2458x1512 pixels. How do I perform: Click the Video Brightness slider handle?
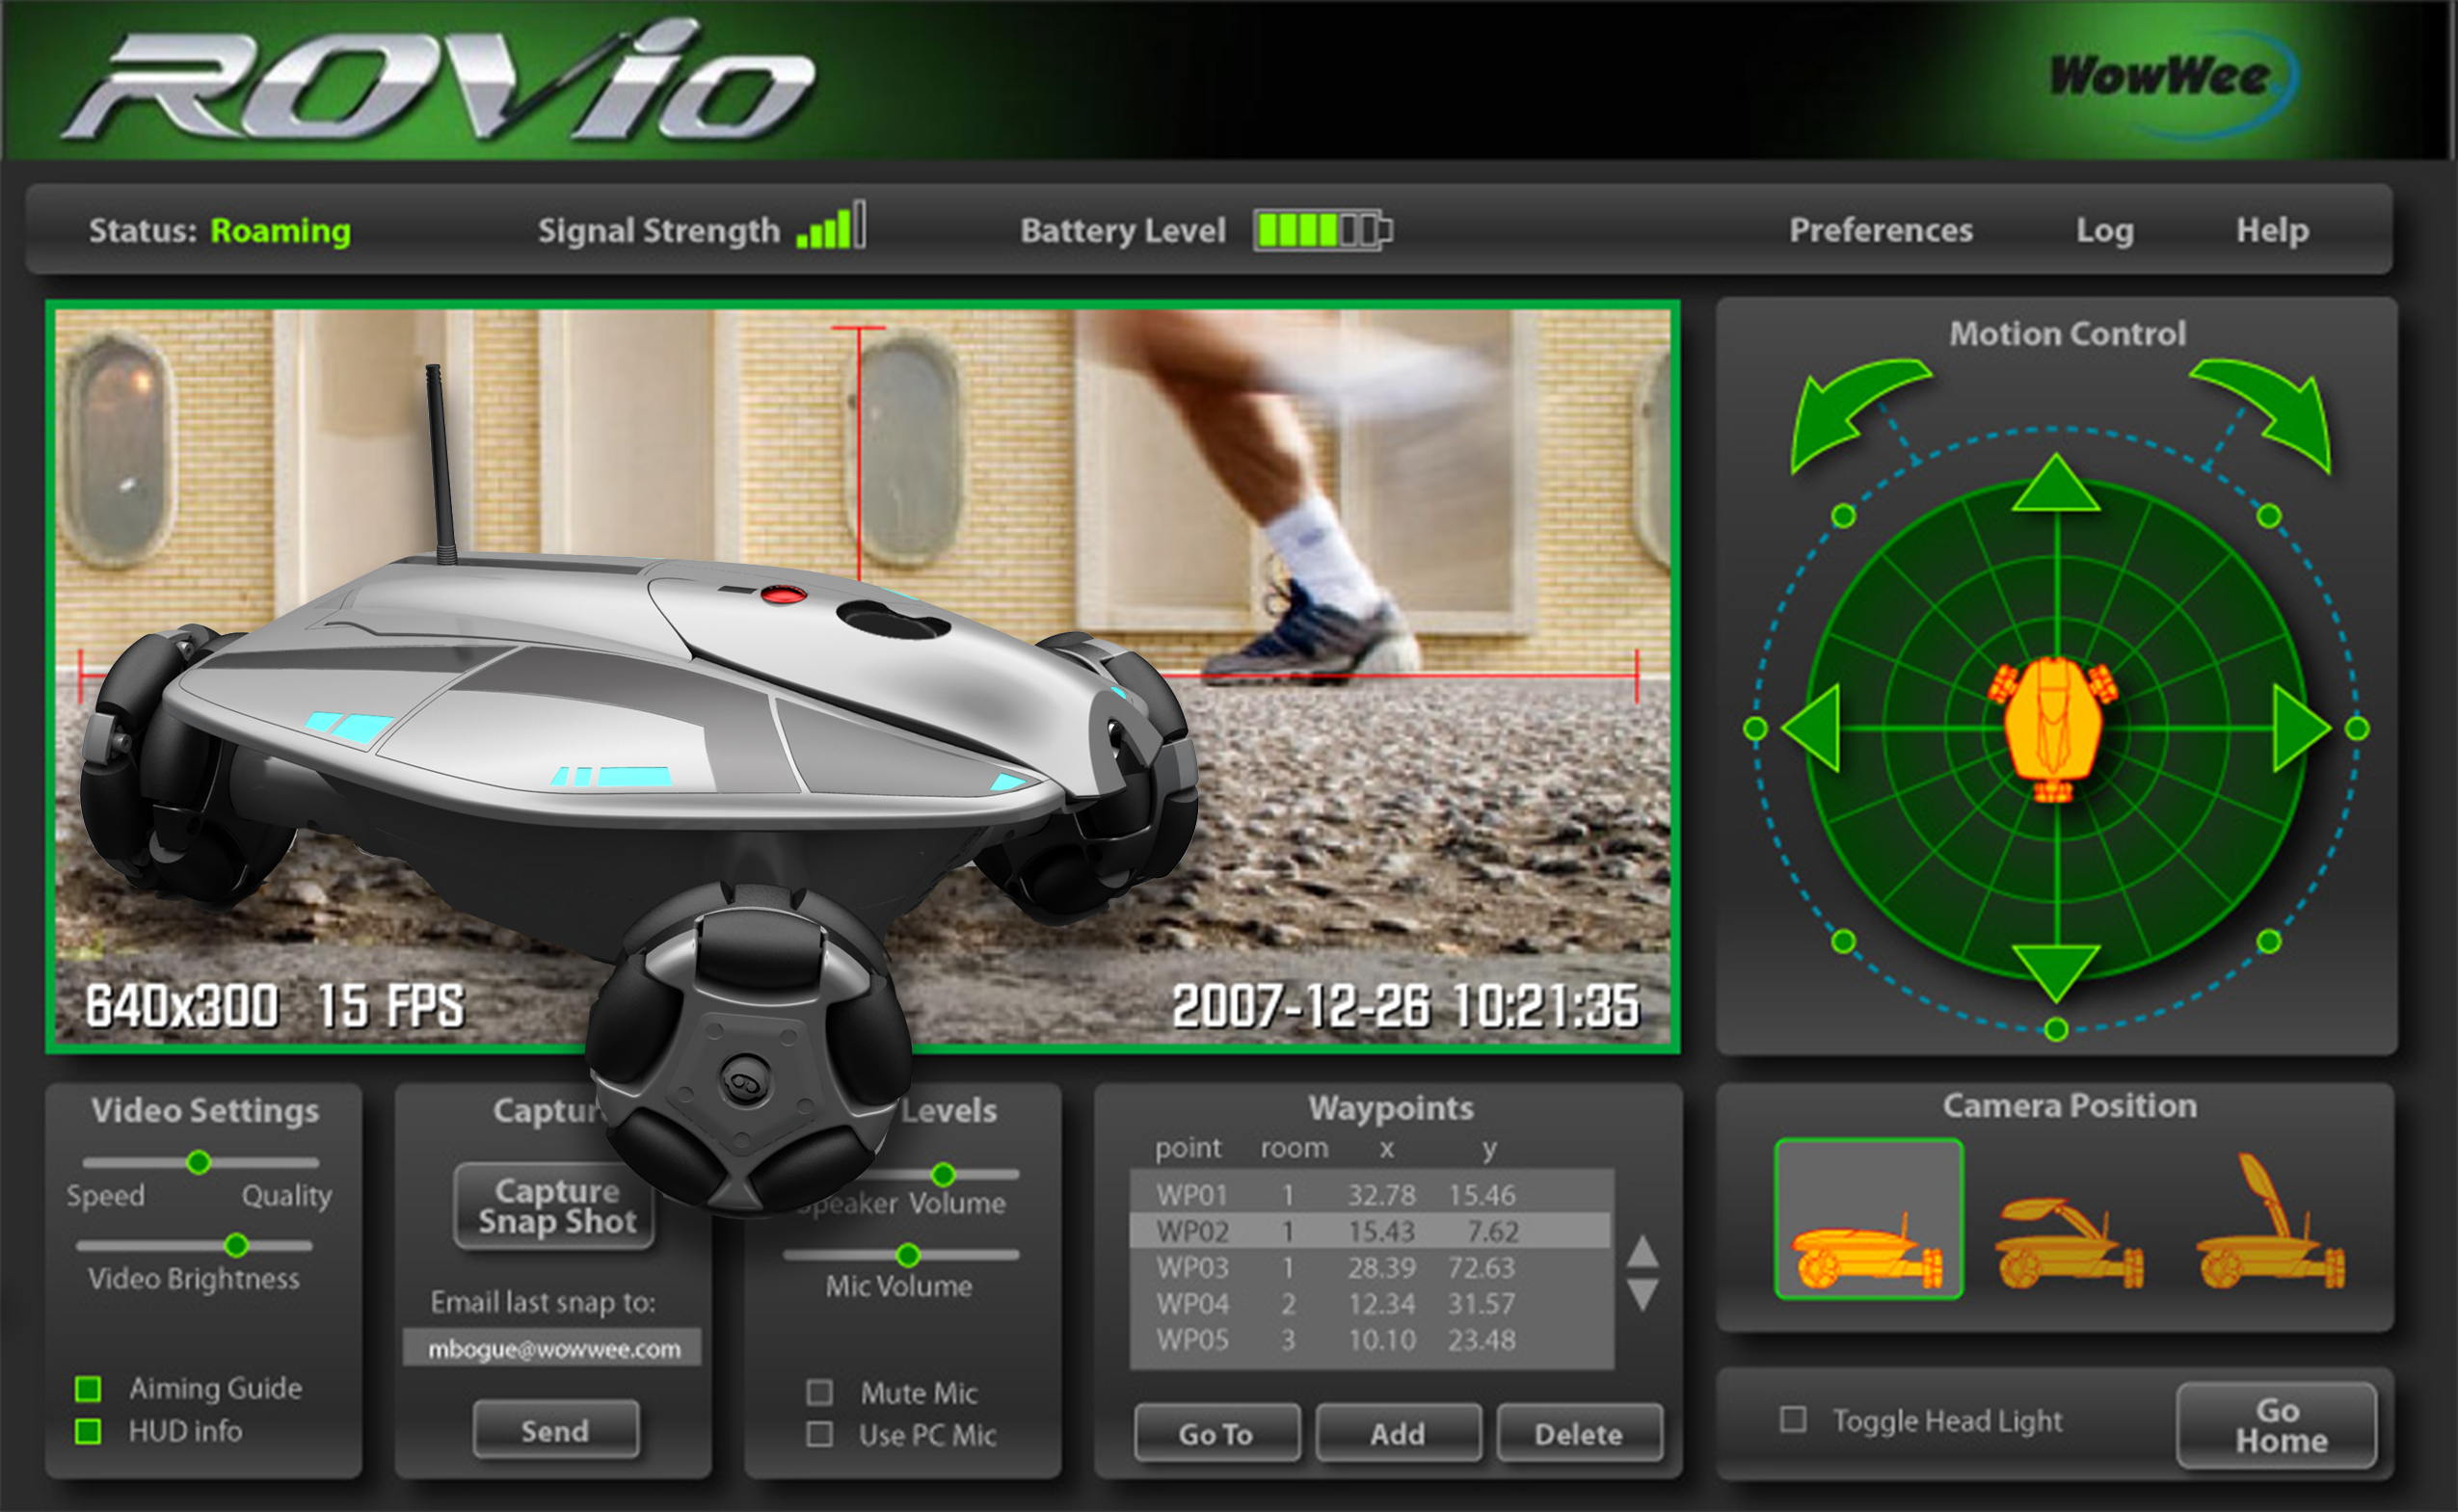(x=236, y=1245)
